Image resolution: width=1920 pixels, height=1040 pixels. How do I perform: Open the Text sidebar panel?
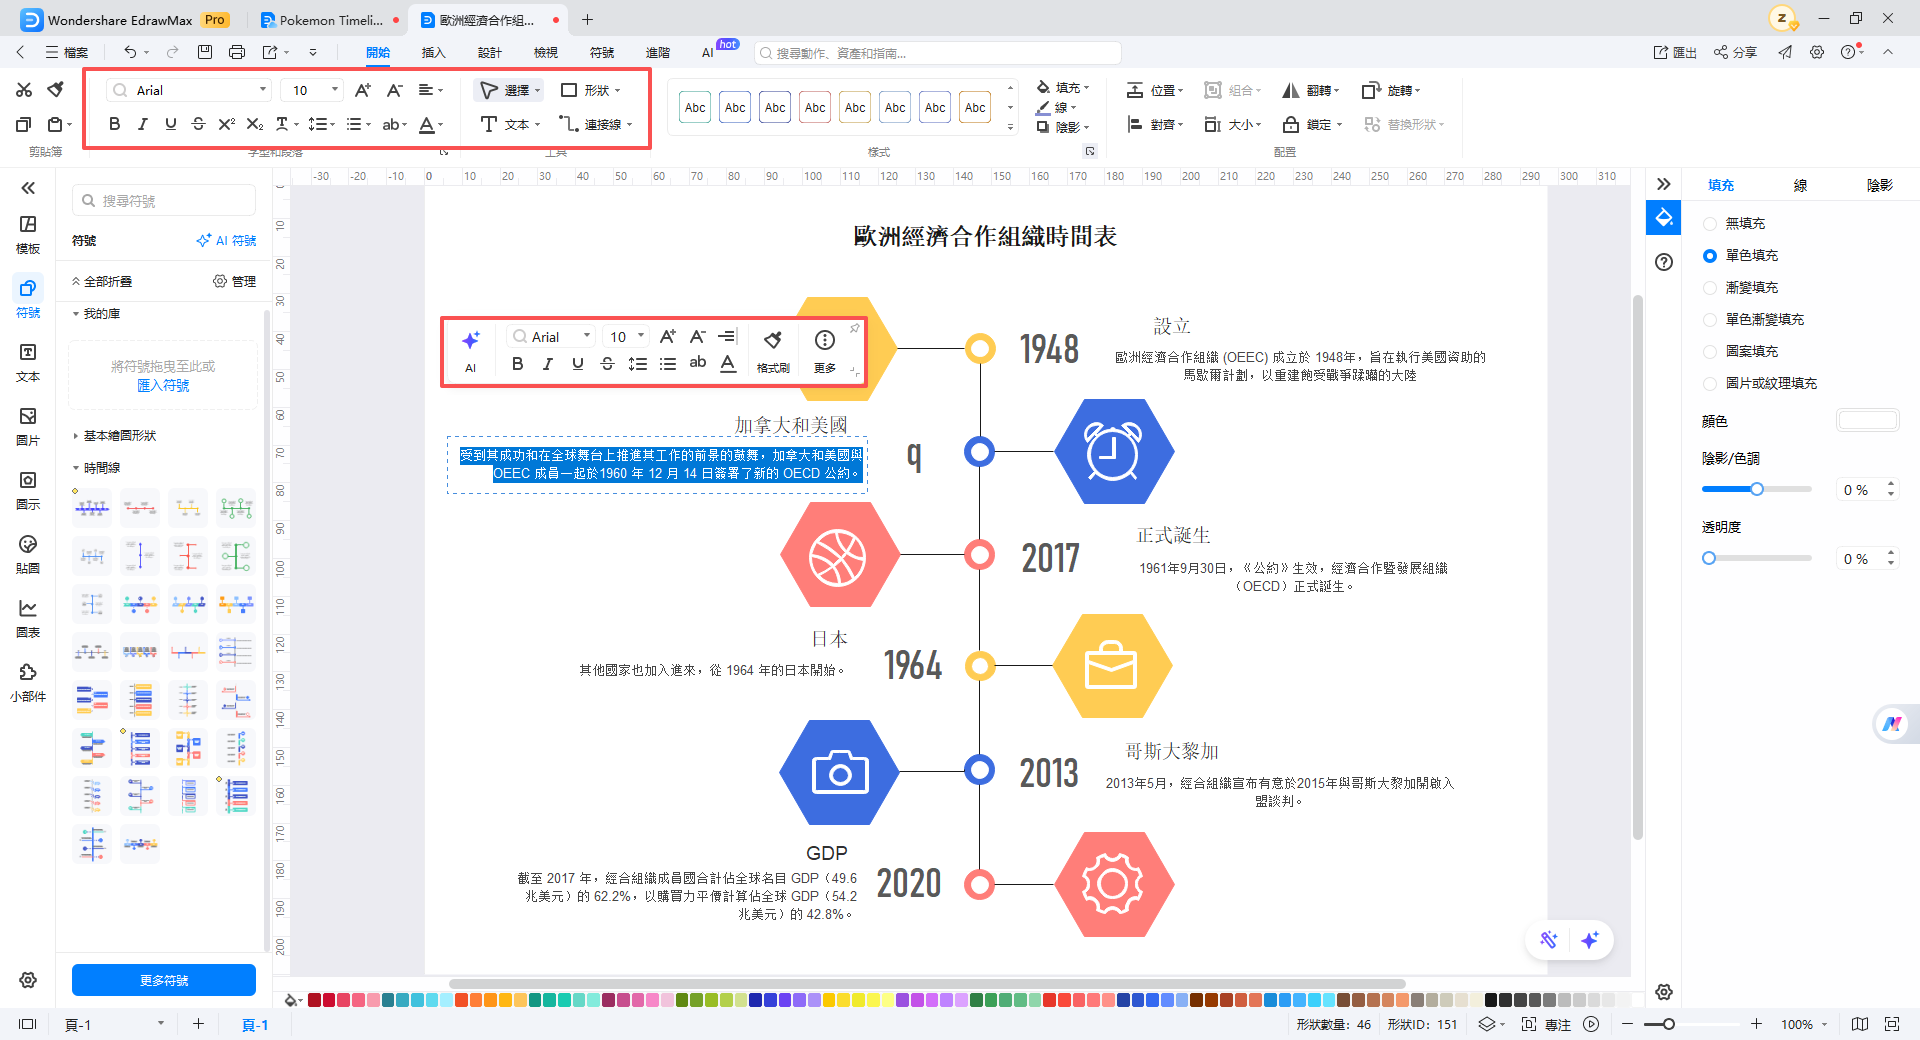pos(28,363)
